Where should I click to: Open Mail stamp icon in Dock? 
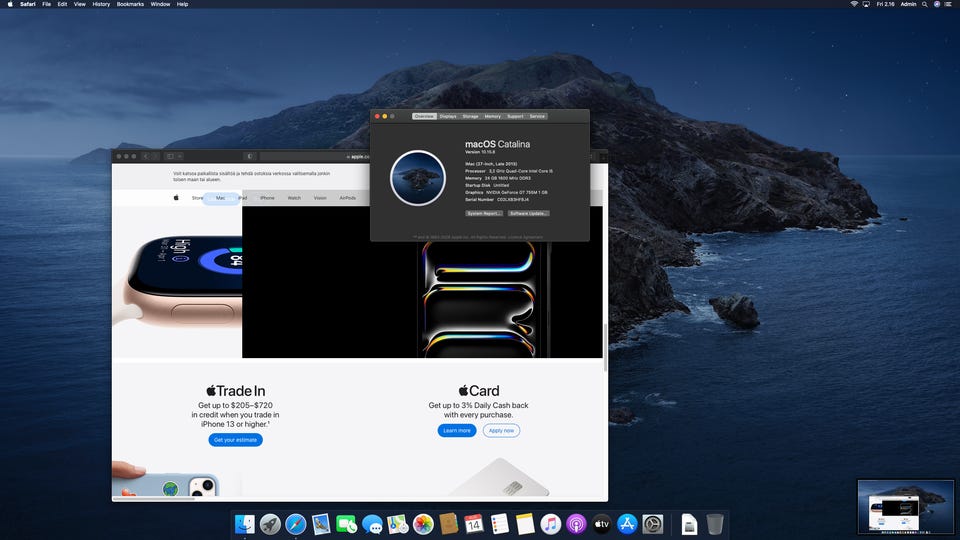(321, 524)
